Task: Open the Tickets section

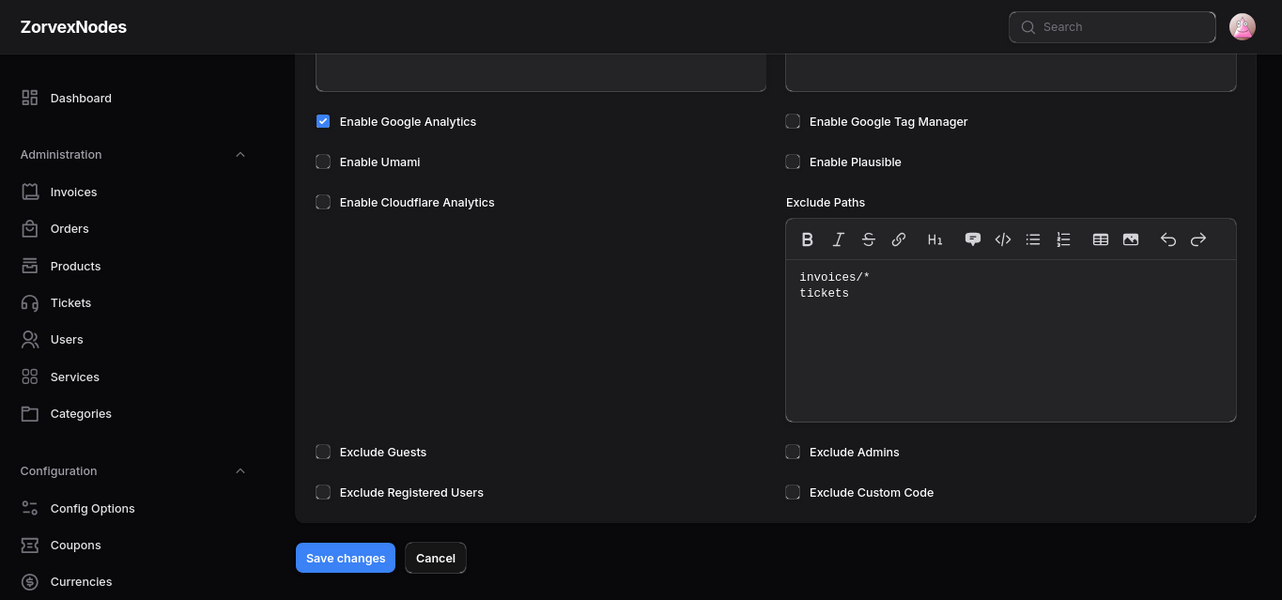Action: [71, 303]
